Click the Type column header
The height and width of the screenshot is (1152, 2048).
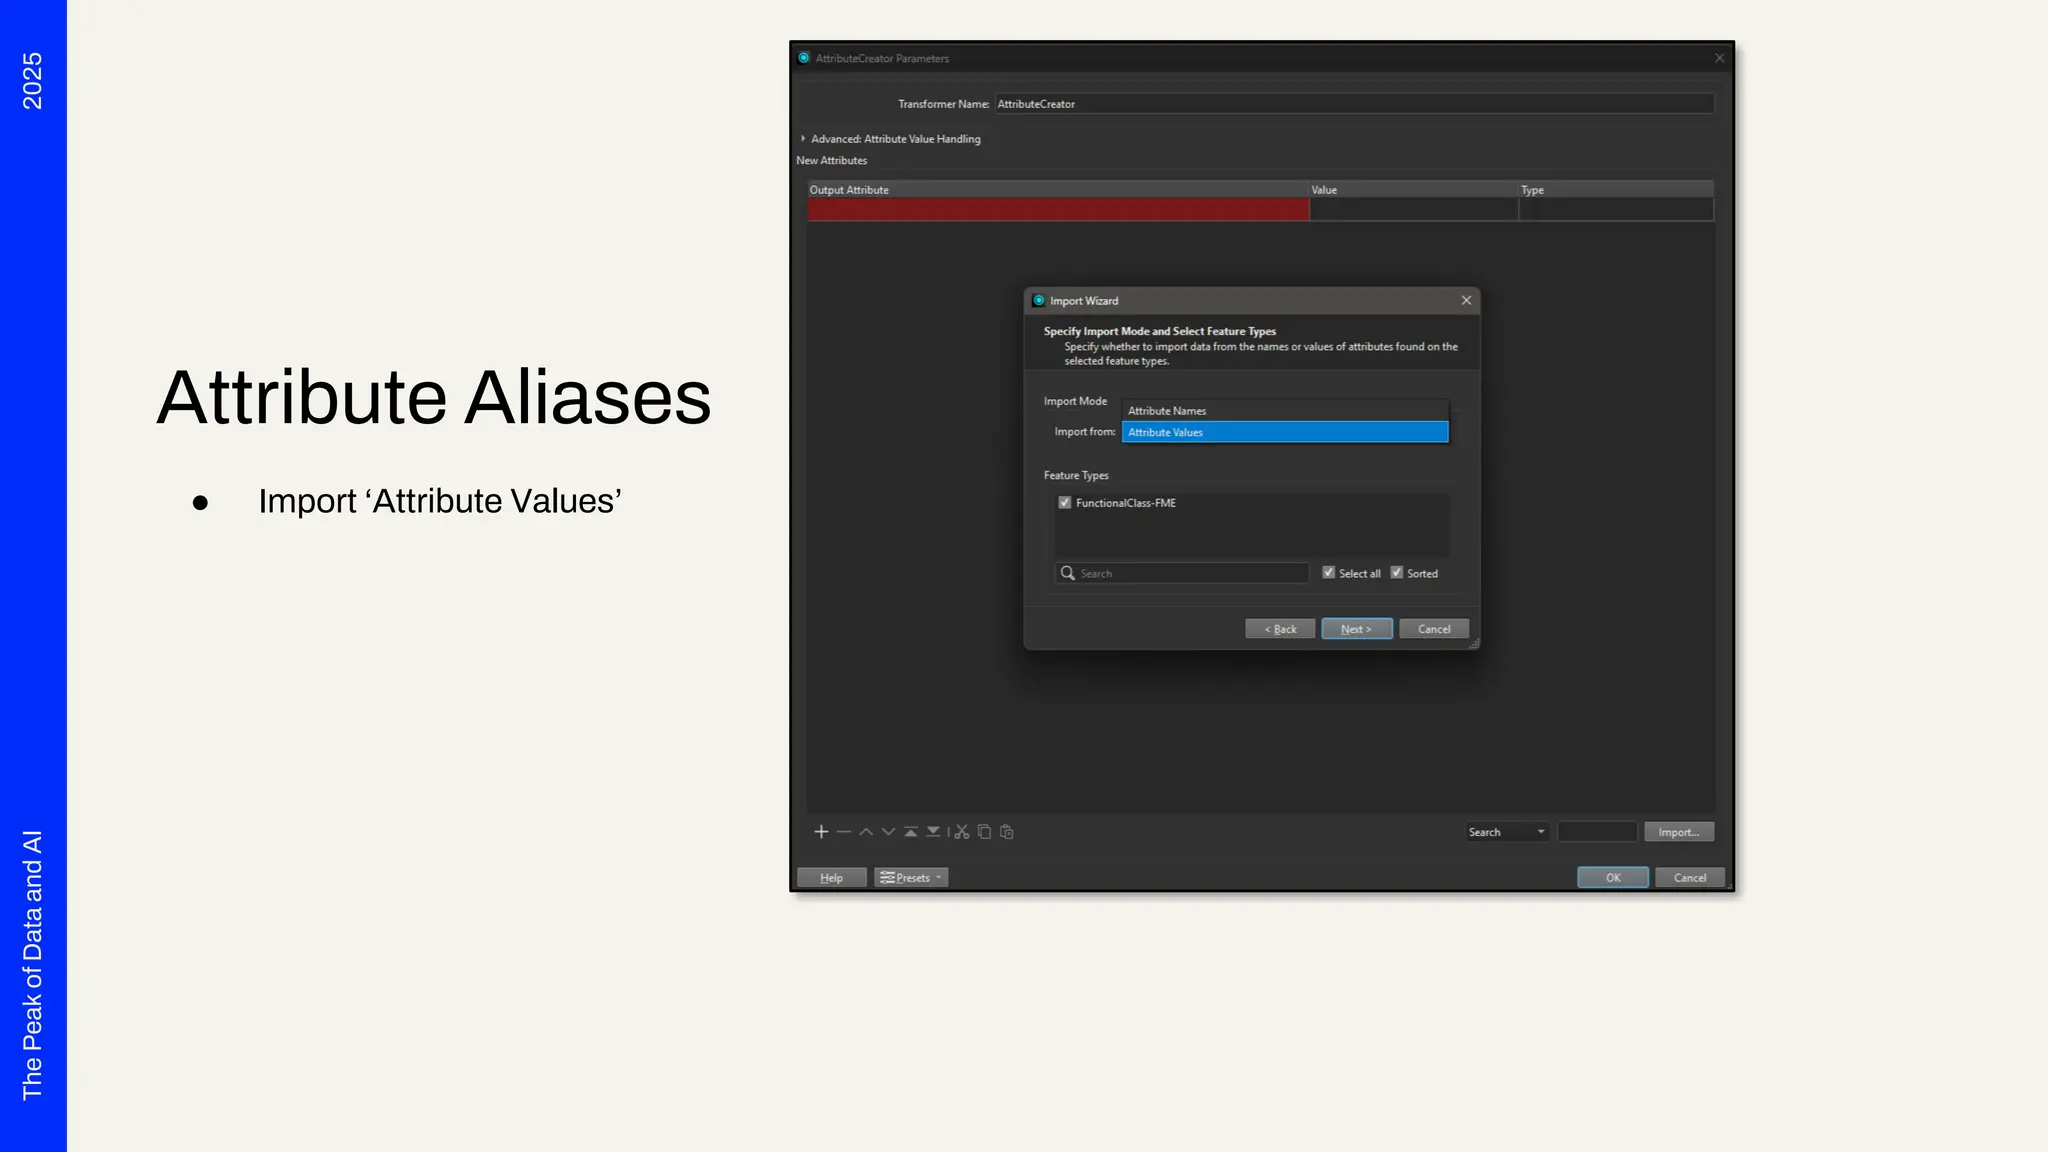[1616, 190]
